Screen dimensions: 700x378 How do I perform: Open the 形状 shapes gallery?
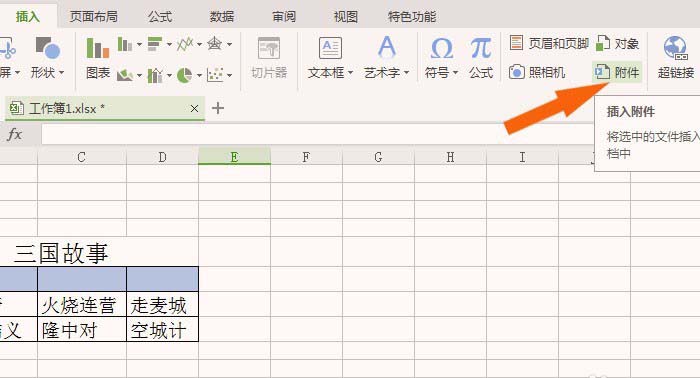pyautogui.click(x=47, y=58)
